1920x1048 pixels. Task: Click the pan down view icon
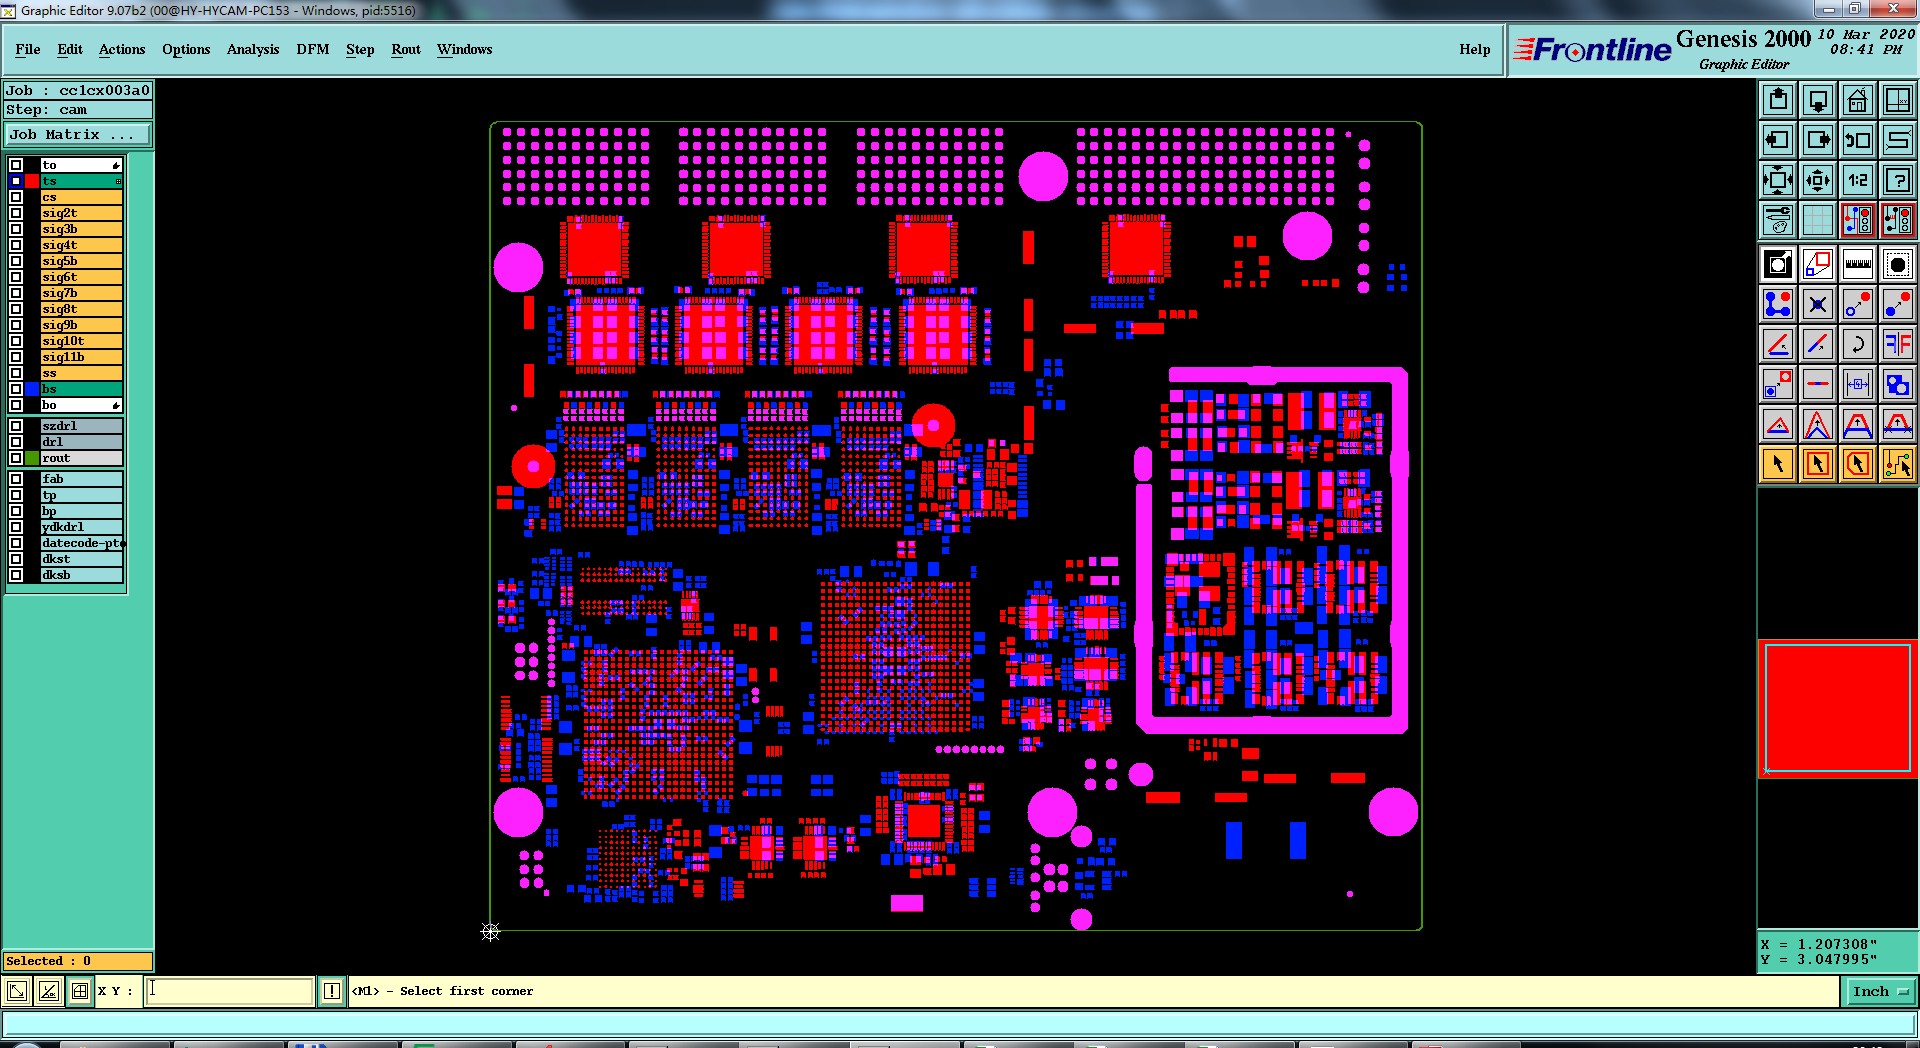1818,100
